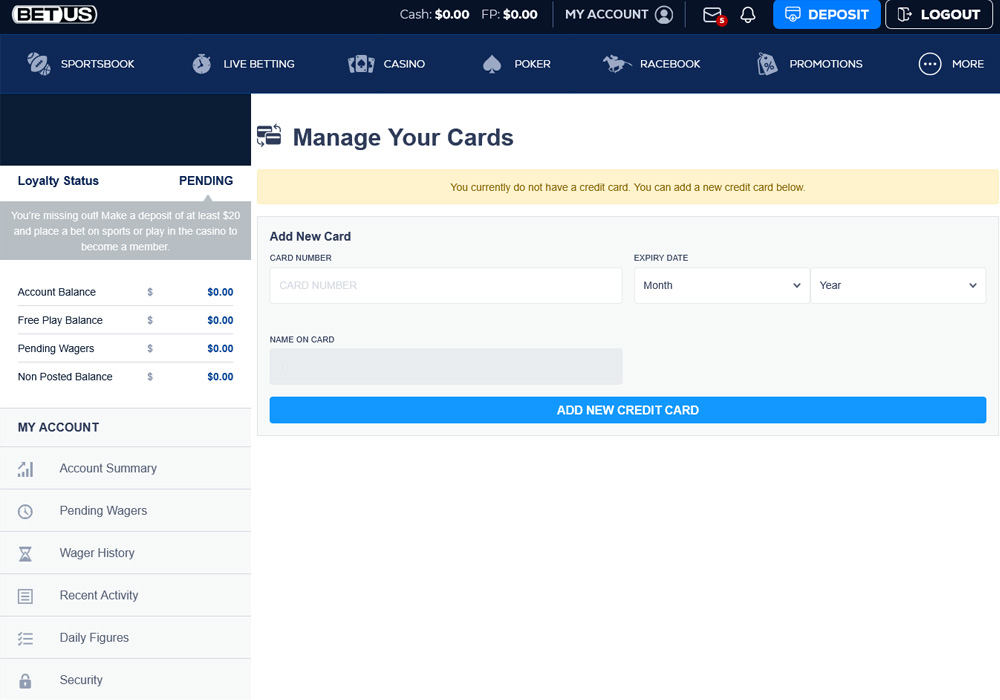Expand the MORE navigation menu

pyautogui.click(x=929, y=63)
